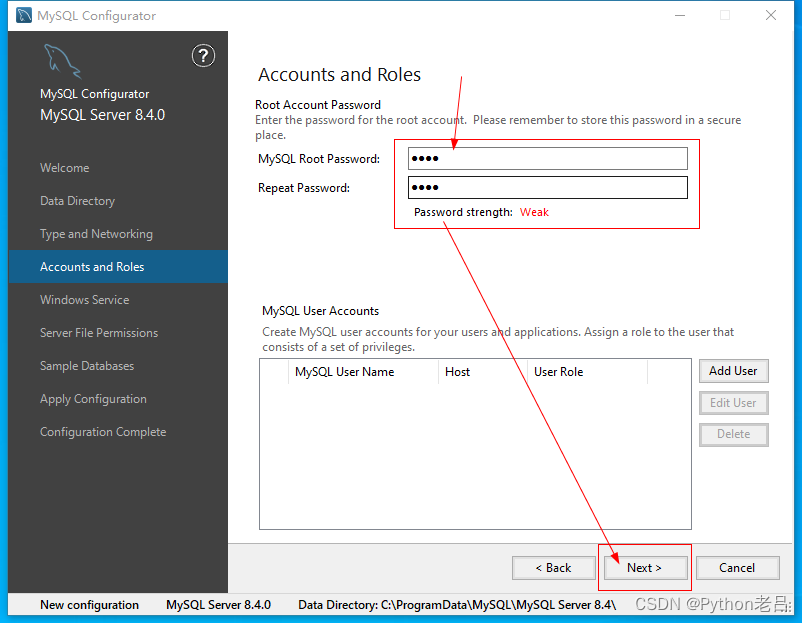Open the Sample Databases step
The height and width of the screenshot is (623, 802).
pyautogui.click(x=88, y=365)
